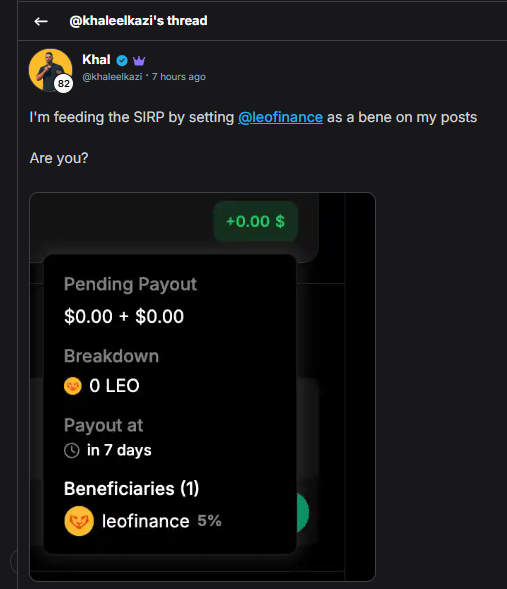Screen dimensions: 507x589
Task: Open the @leofinance mention link
Action: (x=281, y=117)
